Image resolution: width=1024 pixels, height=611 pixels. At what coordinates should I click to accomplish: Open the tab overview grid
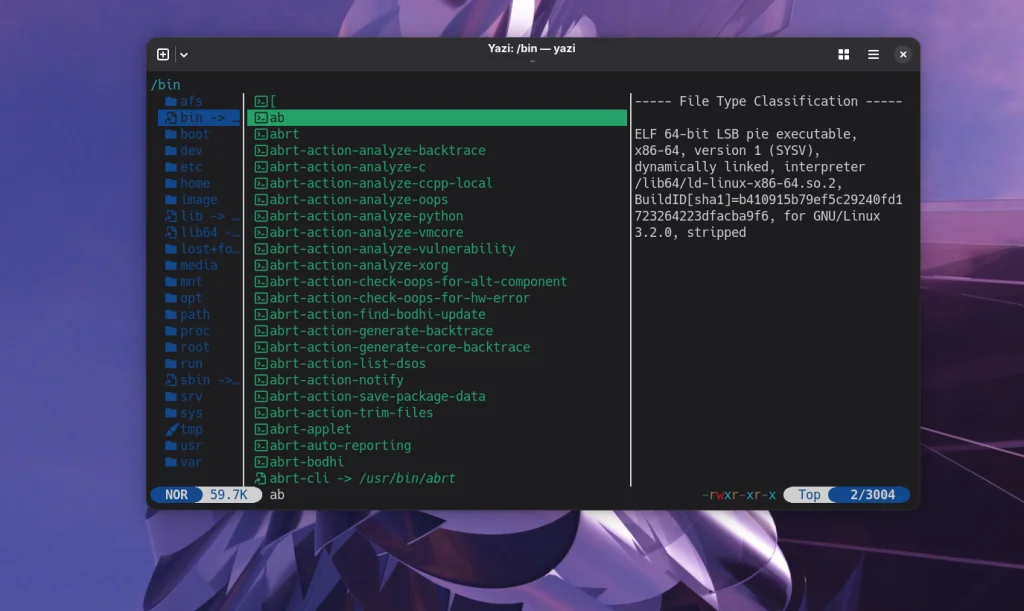(x=844, y=55)
